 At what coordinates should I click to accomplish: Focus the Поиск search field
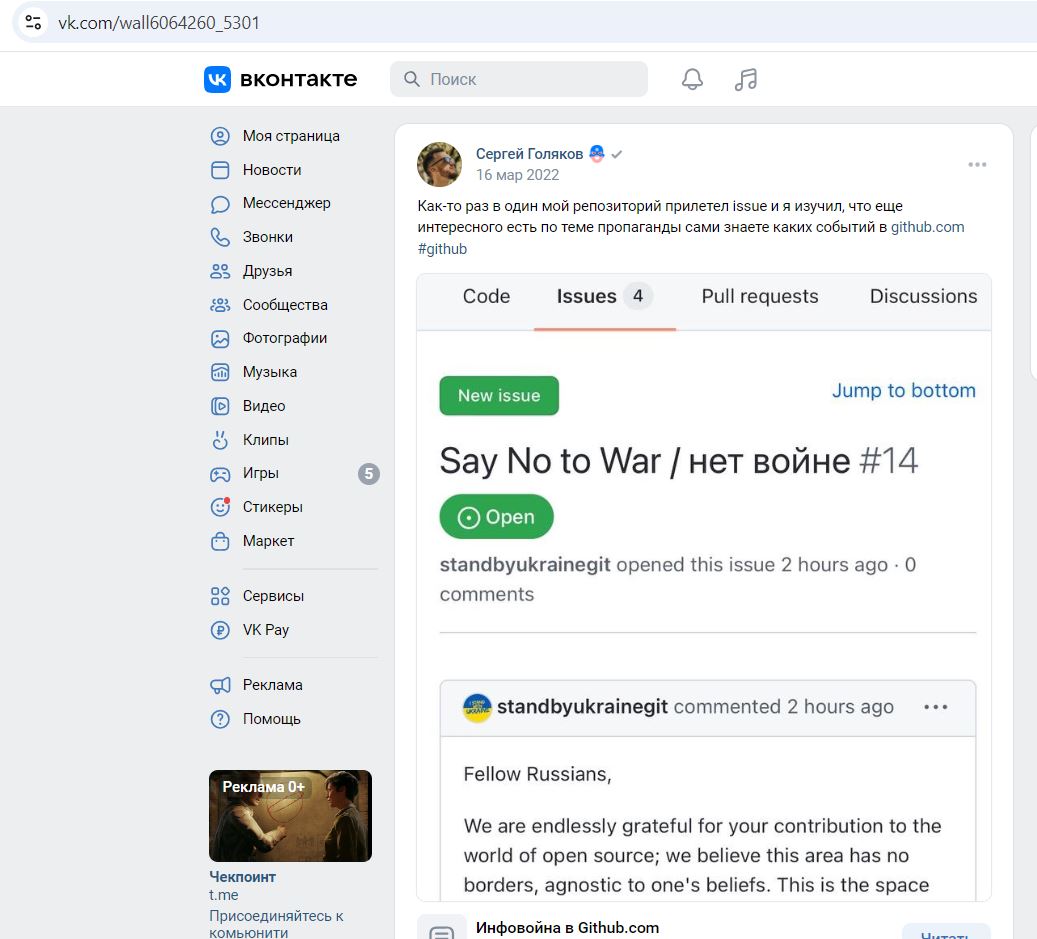point(518,79)
